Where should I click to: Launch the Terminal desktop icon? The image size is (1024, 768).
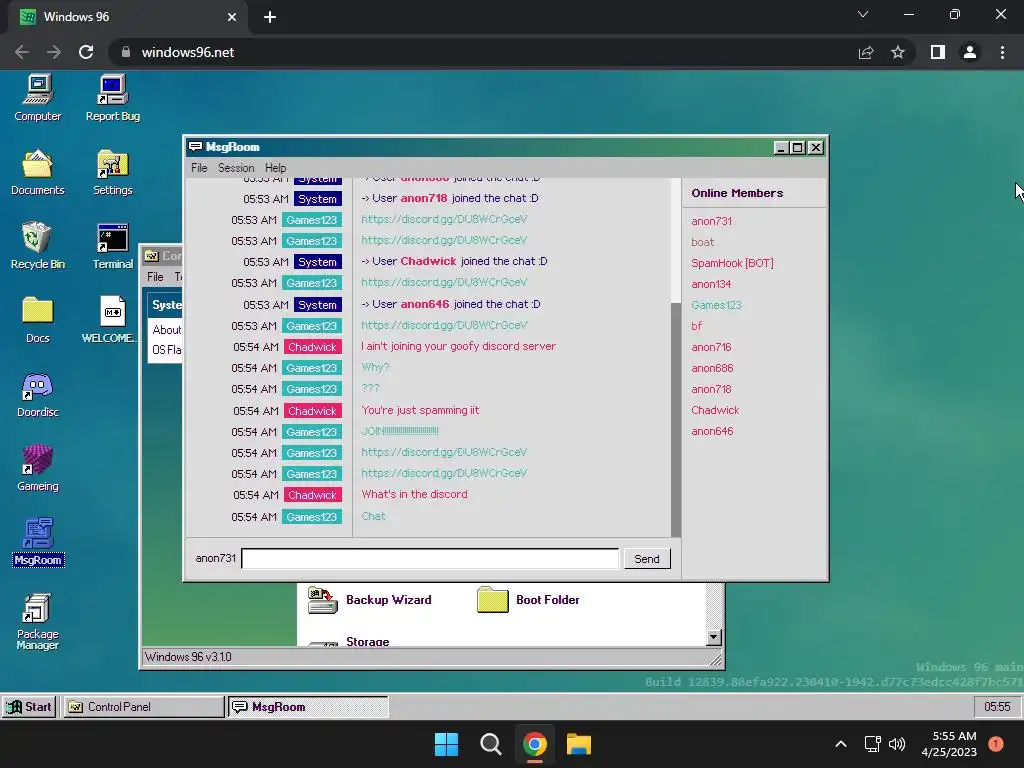112,246
